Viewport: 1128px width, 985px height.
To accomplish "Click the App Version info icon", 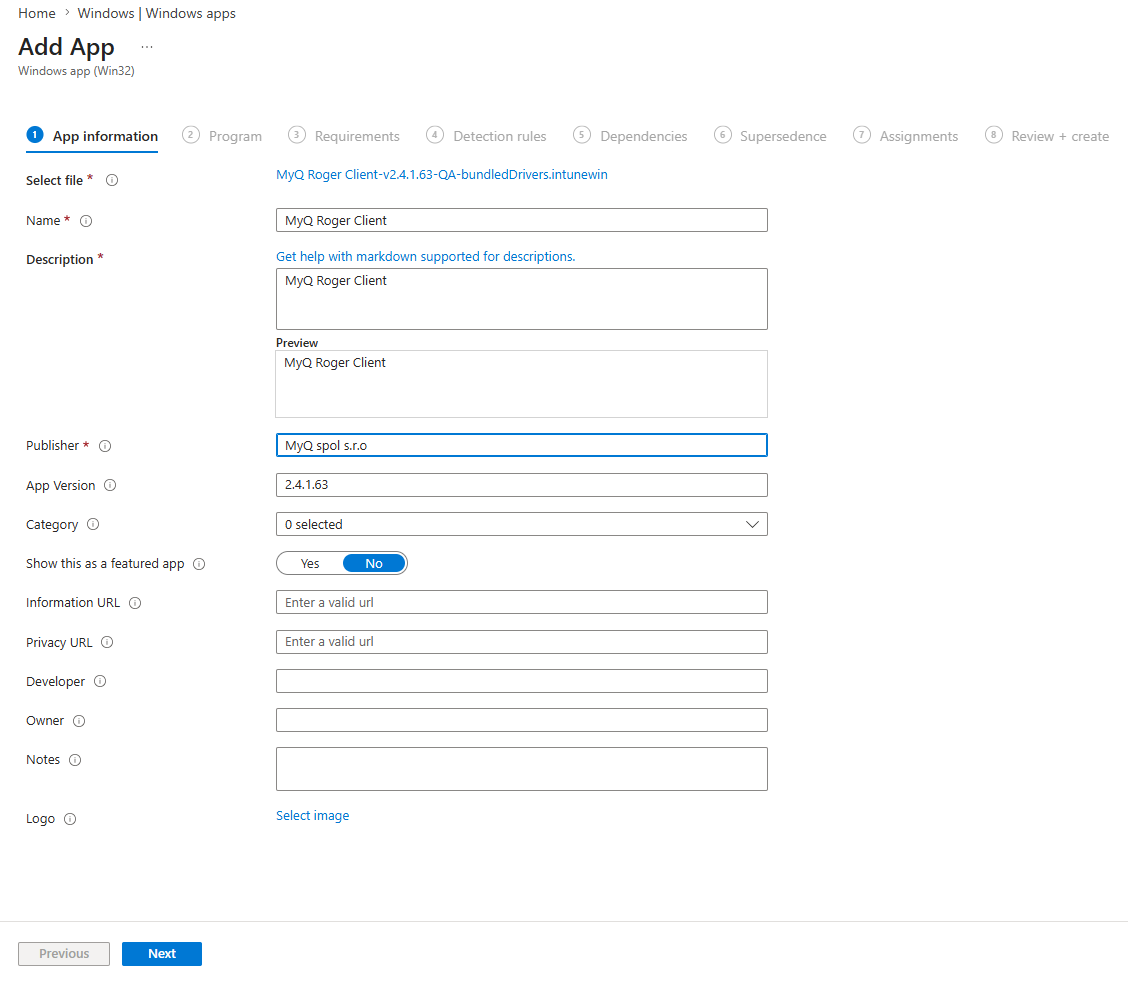I will point(110,486).
